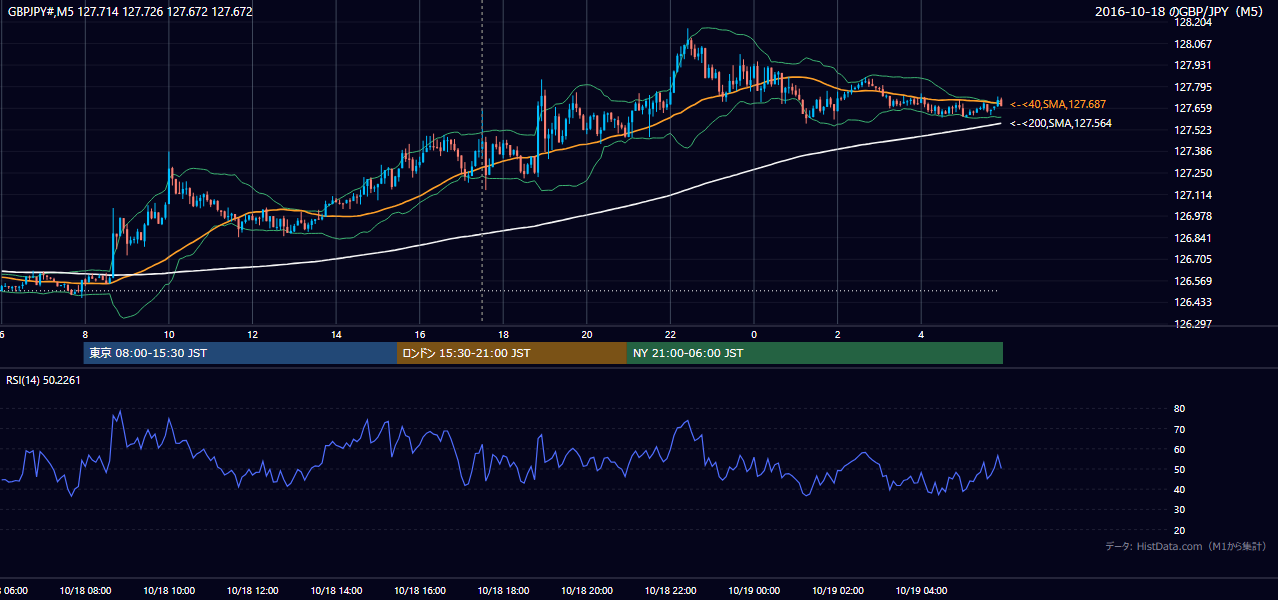1278x600 pixels.
Task: Click RSI axis level 50
Action: pyautogui.click(x=1180, y=469)
